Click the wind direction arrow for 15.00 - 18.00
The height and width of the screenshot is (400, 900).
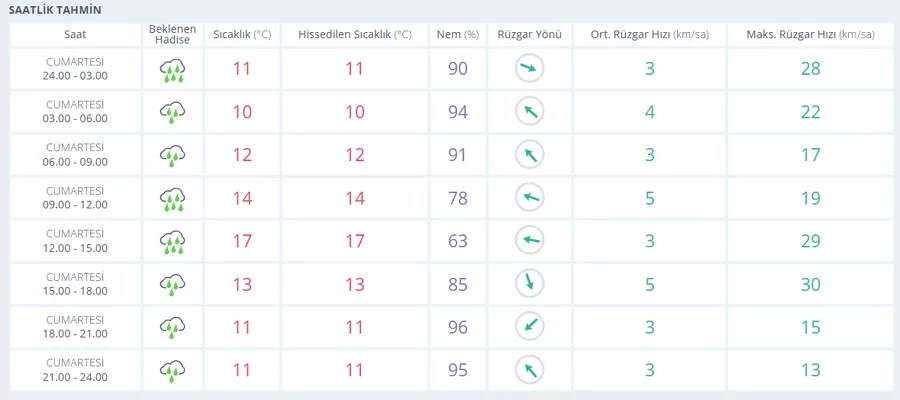coord(529,284)
